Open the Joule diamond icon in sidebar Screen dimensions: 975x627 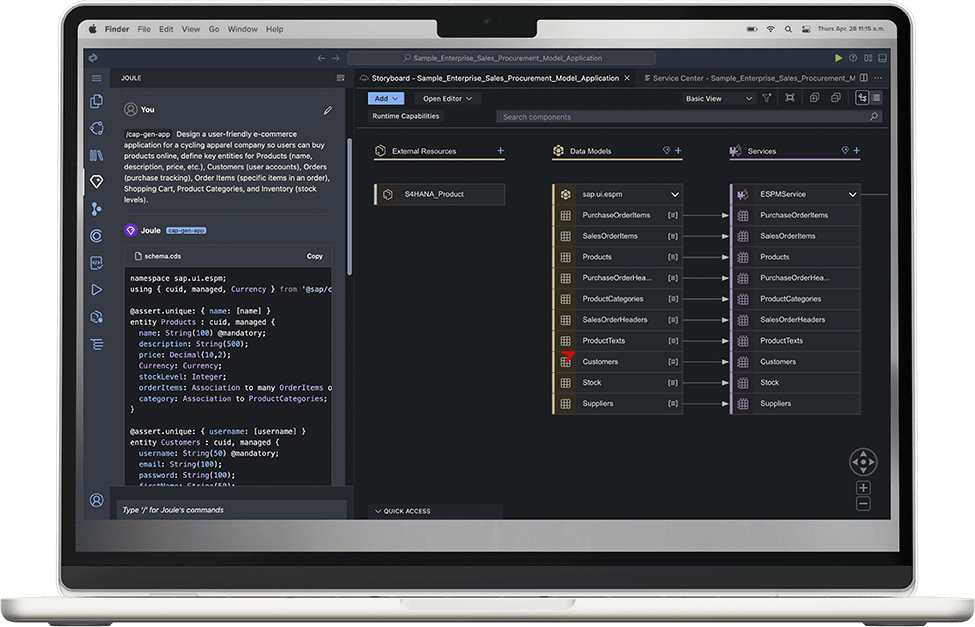tap(97, 182)
